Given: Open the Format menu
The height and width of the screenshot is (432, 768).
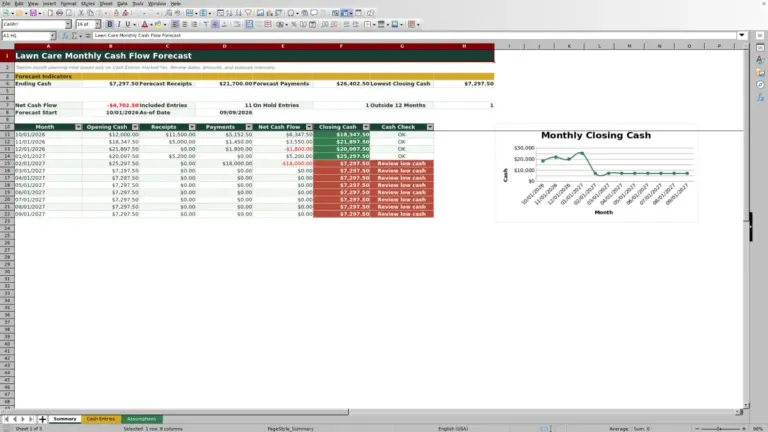Looking at the screenshot, I should pyautogui.click(x=68, y=3).
